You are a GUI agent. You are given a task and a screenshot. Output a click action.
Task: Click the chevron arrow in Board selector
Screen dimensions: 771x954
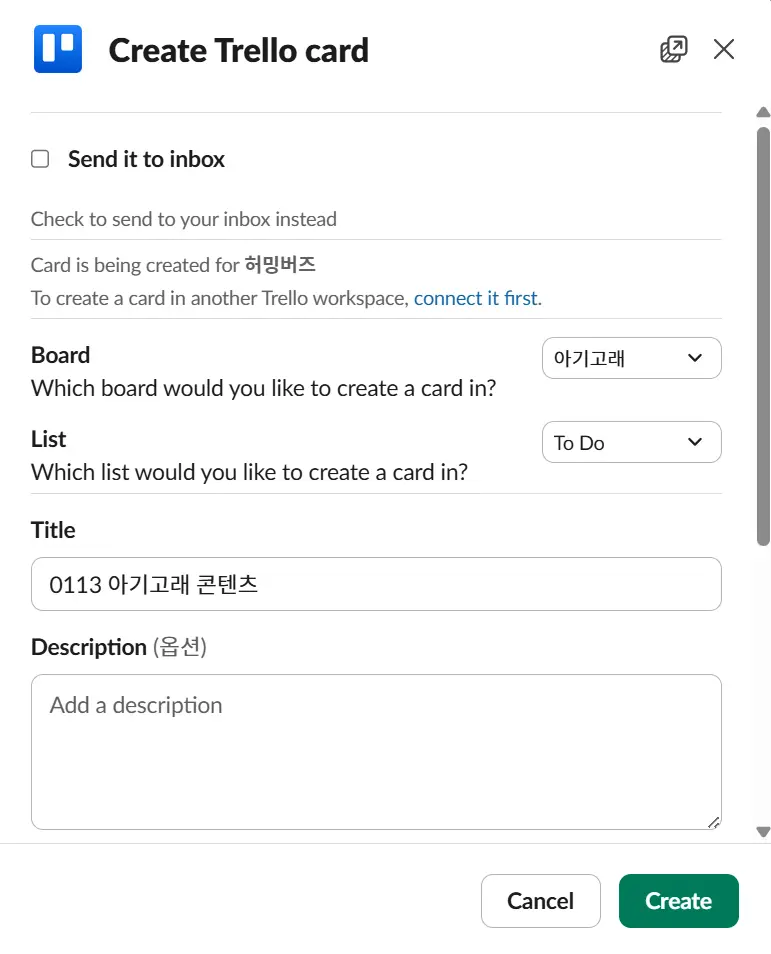click(x=695, y=359)
